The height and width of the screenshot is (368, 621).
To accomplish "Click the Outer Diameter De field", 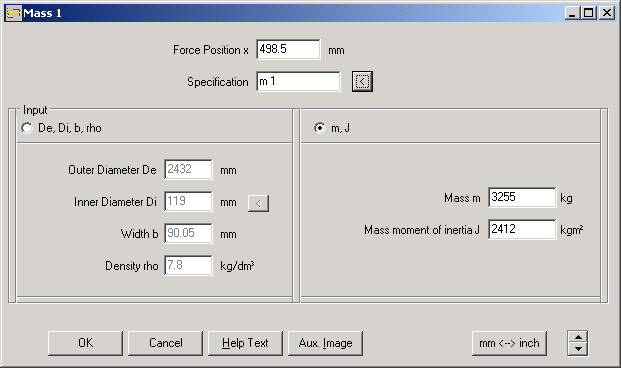I will [x=189, y=170].
